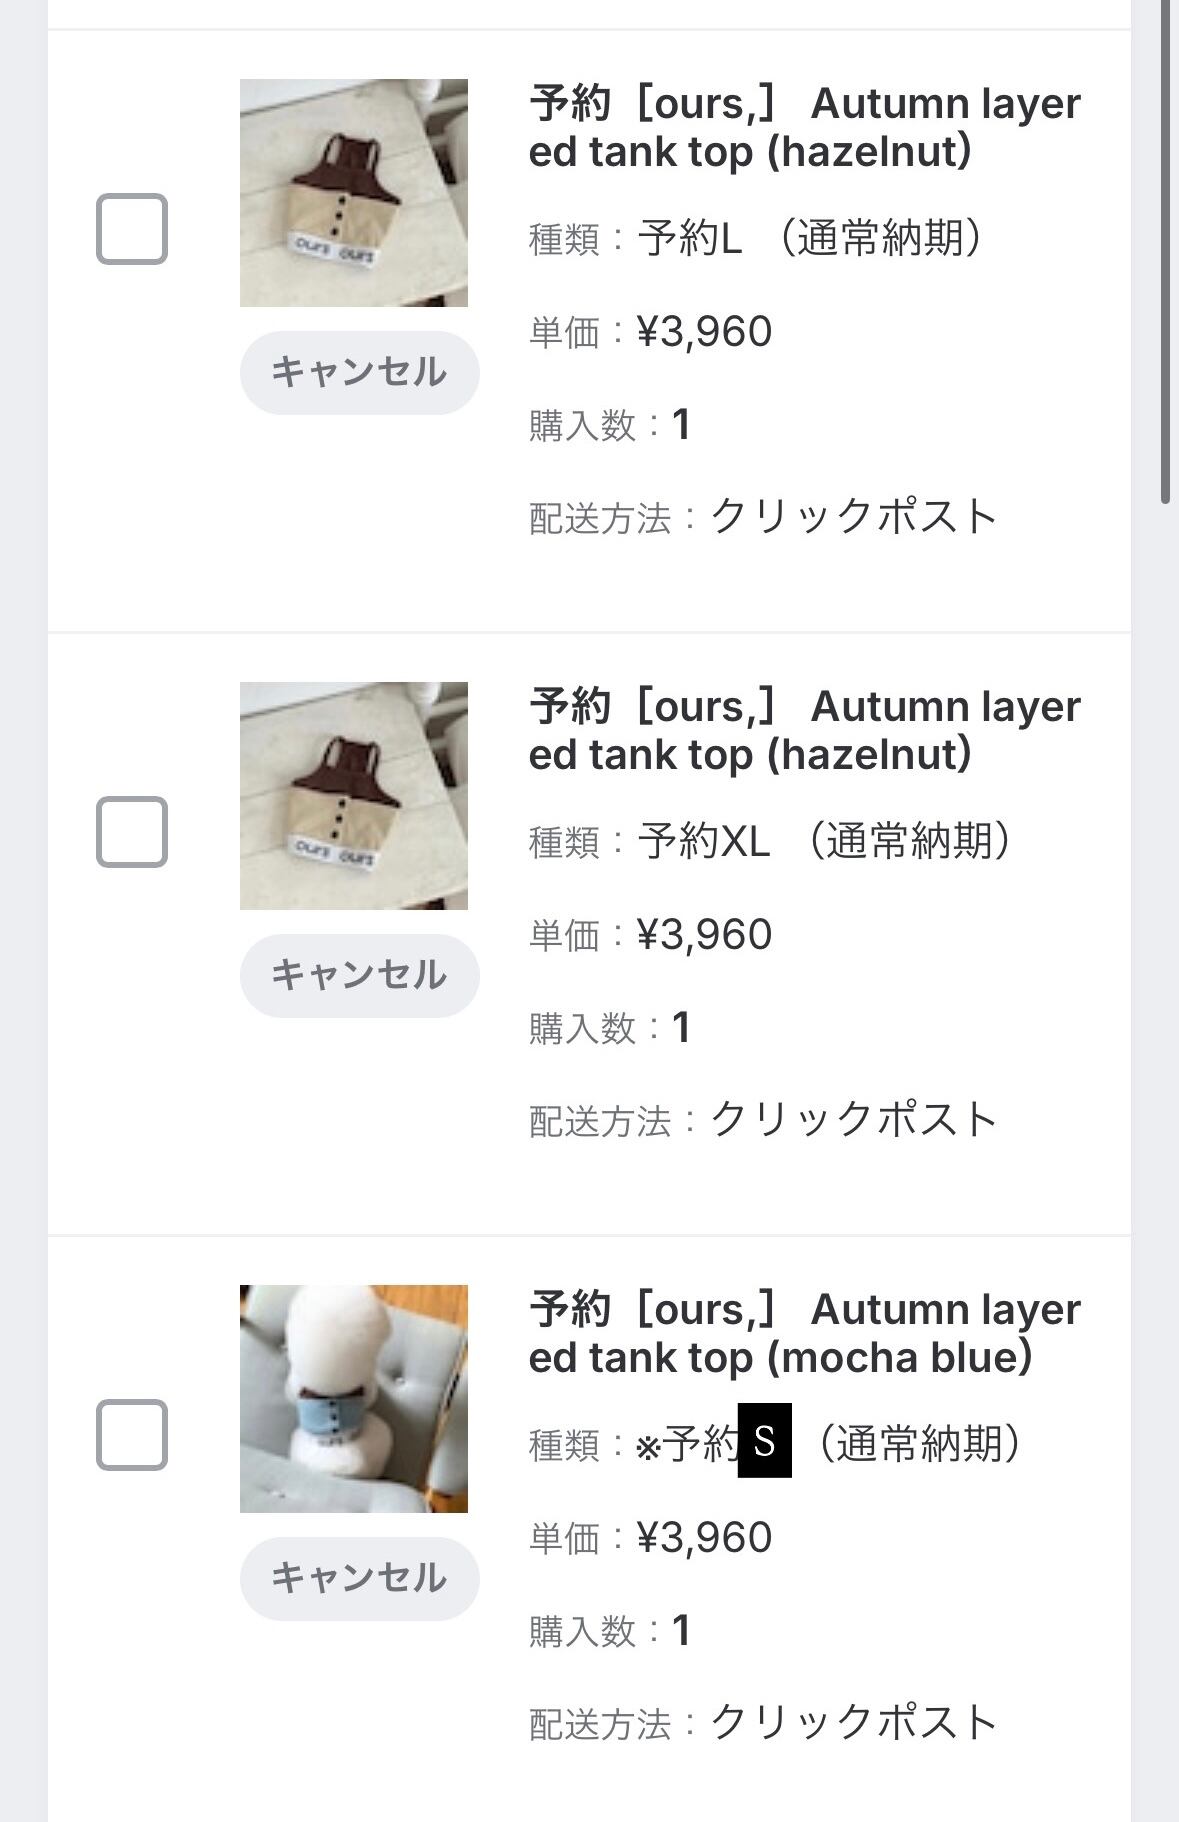Viewport: 1179px width, 1822px height.
Task: Check the mocha blue tank top checkbox
Action: pos(131,1435)
